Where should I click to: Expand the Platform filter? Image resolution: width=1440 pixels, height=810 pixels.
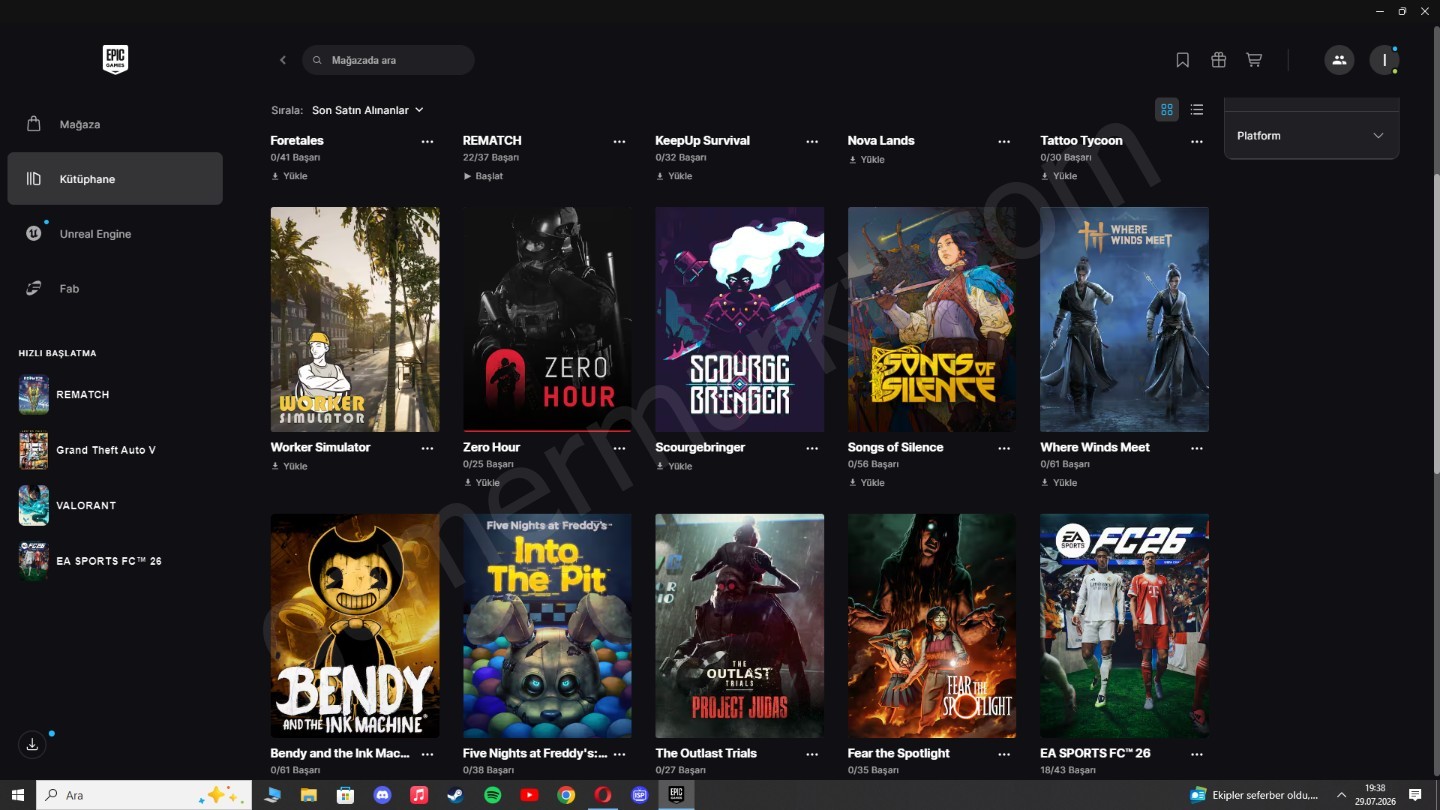tap(1311, 136)
